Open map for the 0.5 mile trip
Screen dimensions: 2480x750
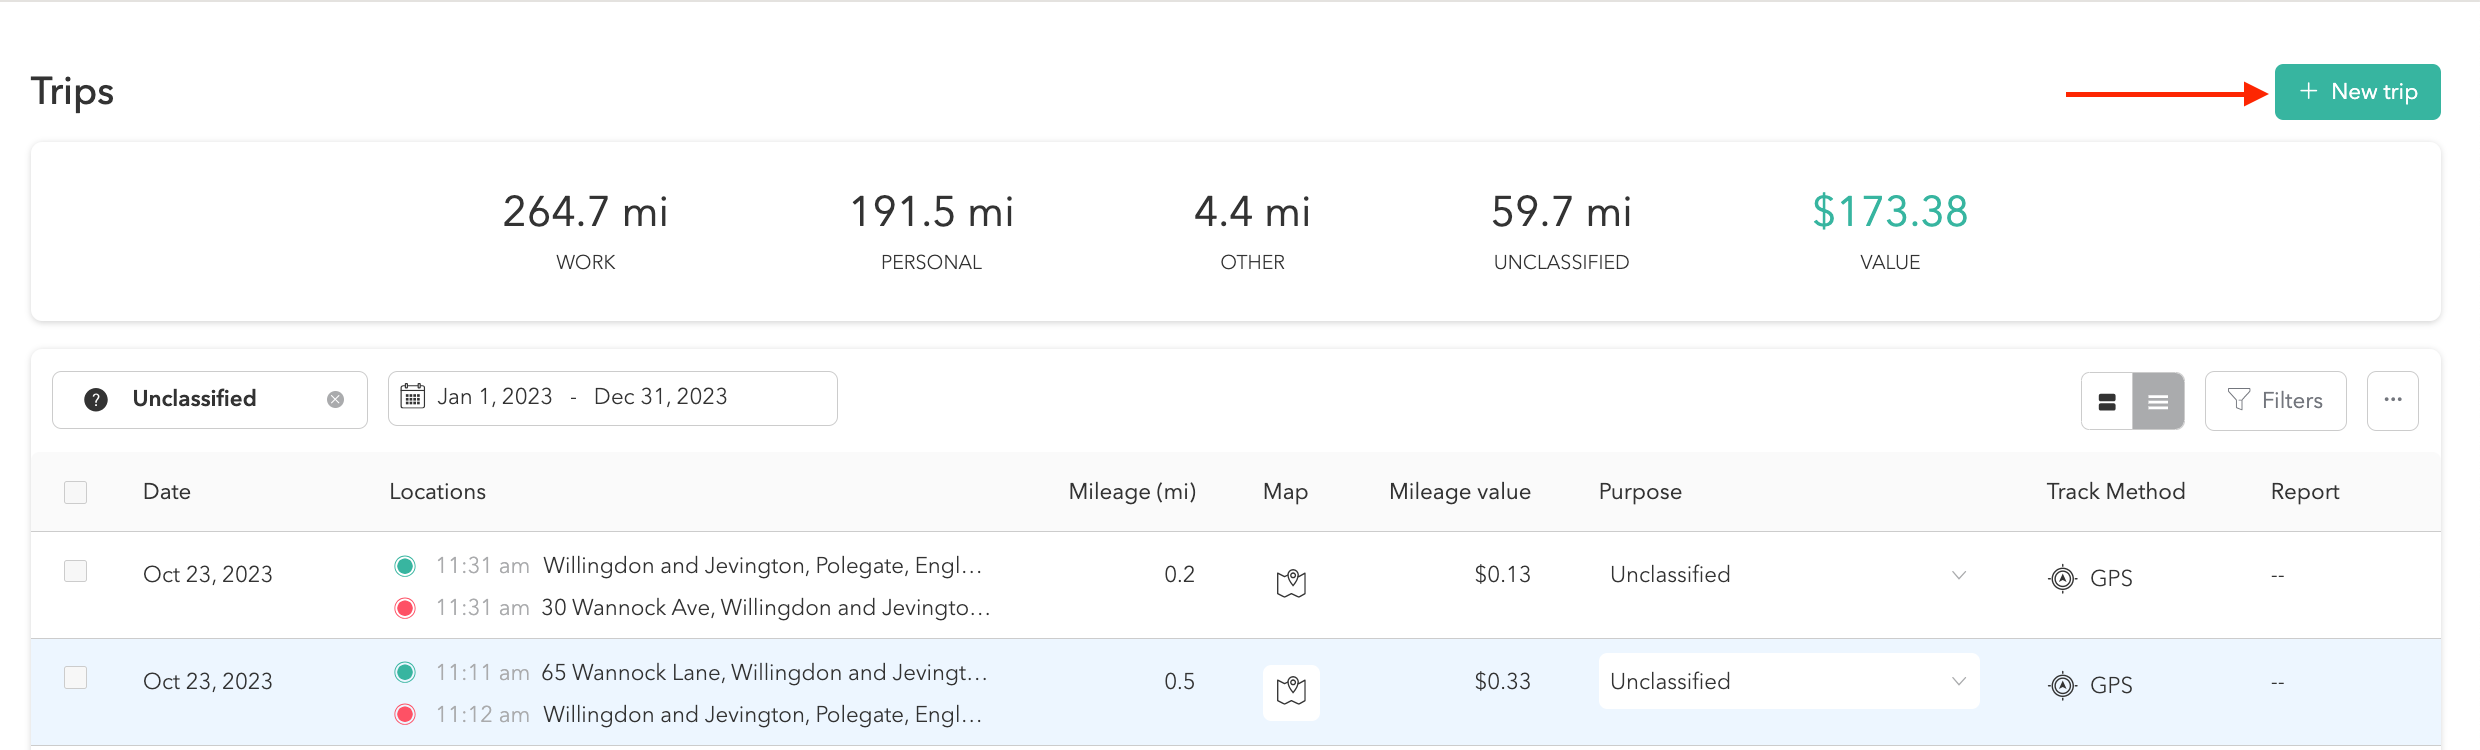click(1291, 691)
